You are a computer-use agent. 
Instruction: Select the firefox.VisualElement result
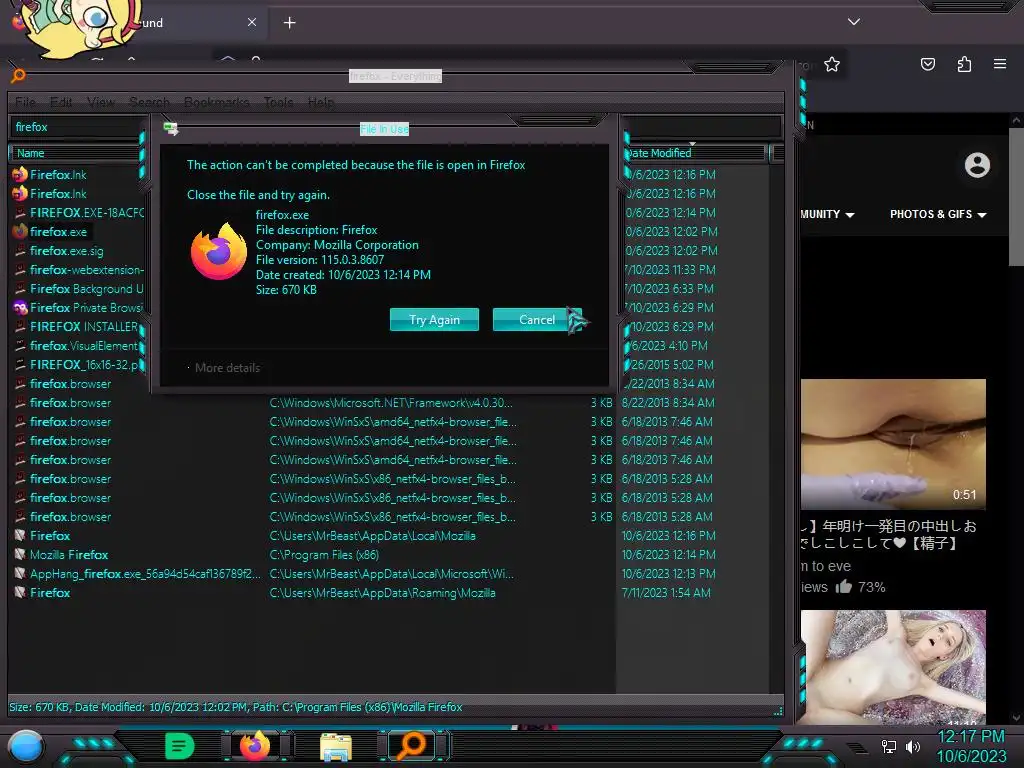pos(84,345)
